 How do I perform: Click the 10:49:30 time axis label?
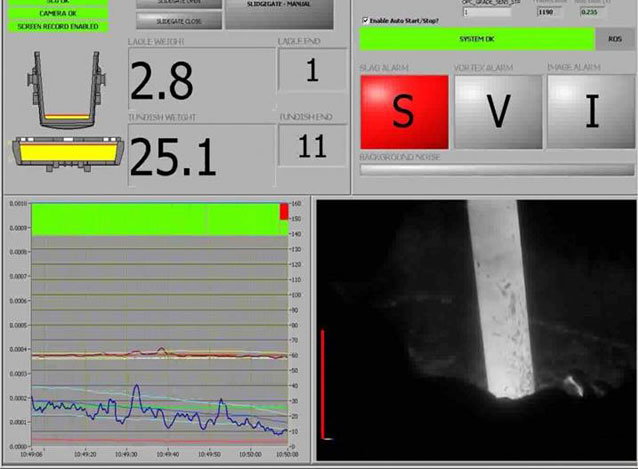coord(126,454)
